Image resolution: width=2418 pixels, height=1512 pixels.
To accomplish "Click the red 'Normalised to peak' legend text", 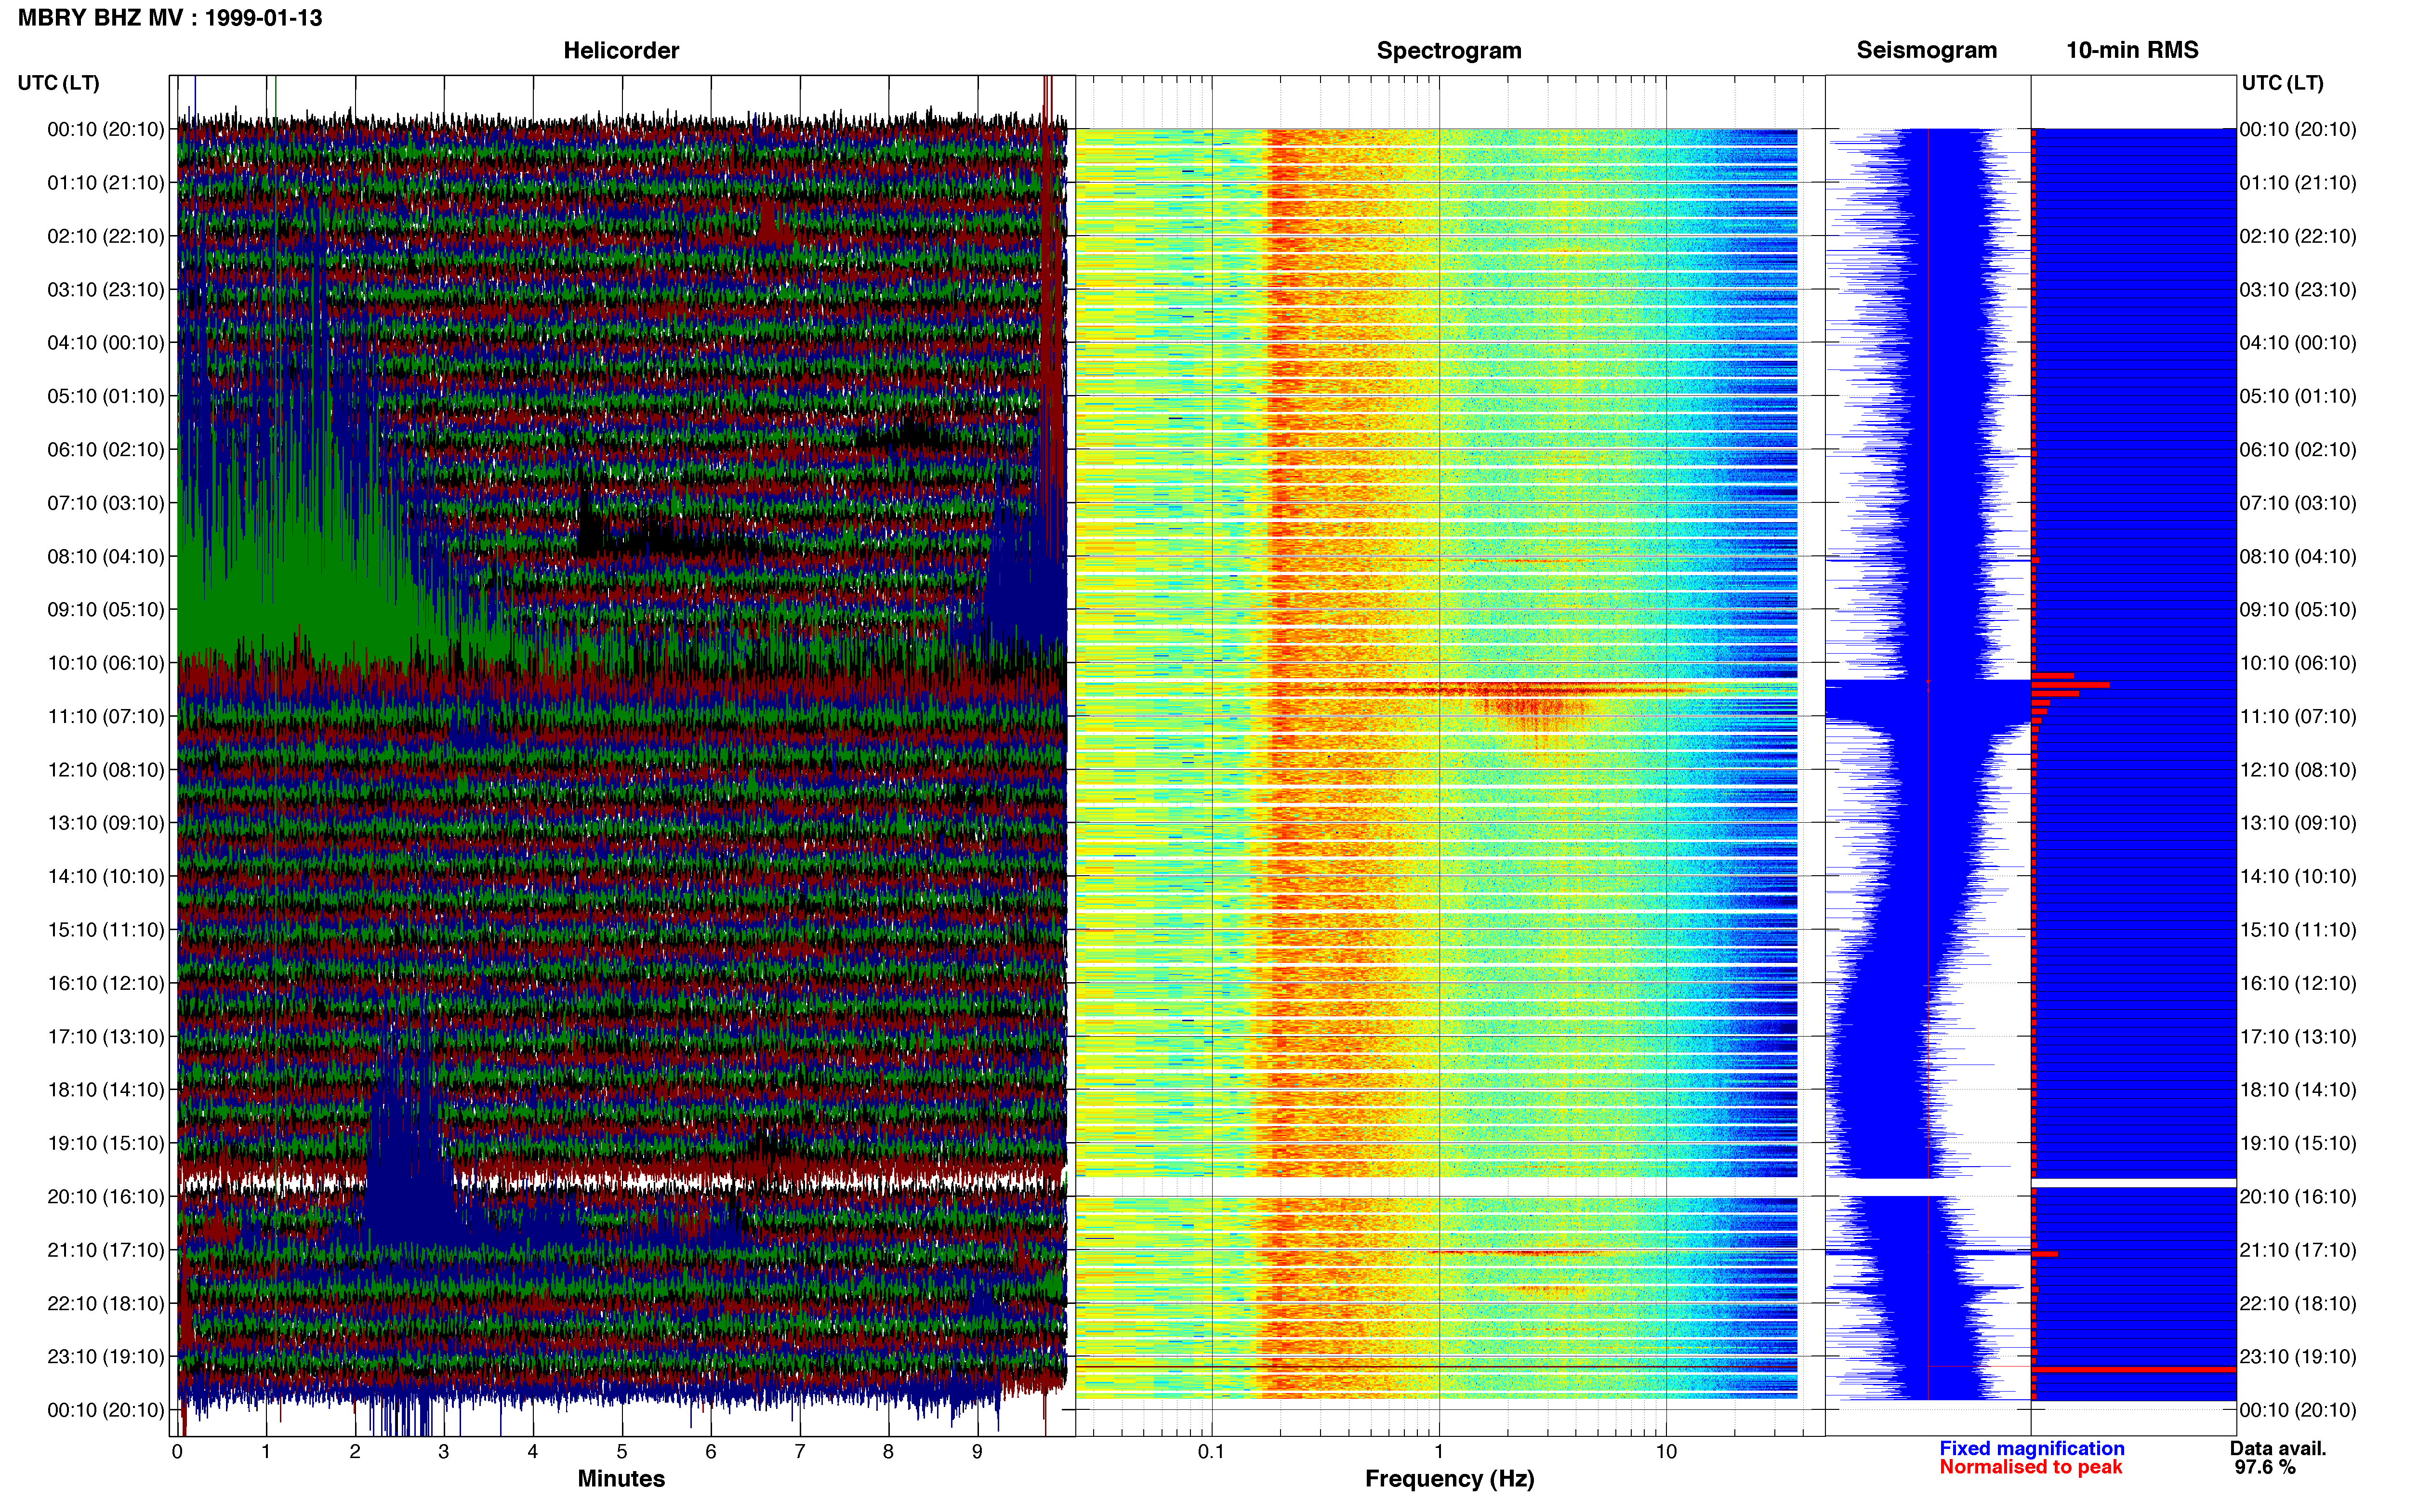I will click(x=2030, y=1467).
